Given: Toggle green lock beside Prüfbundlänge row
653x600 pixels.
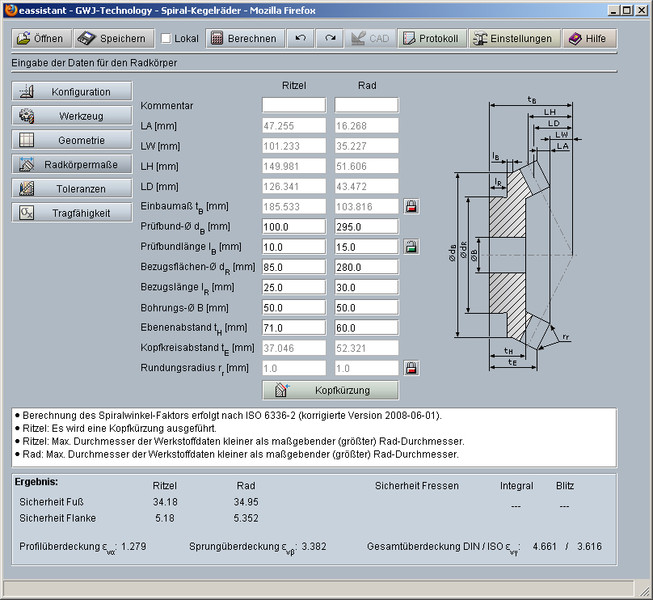Looking at the screenshot, I should (410, 246).
